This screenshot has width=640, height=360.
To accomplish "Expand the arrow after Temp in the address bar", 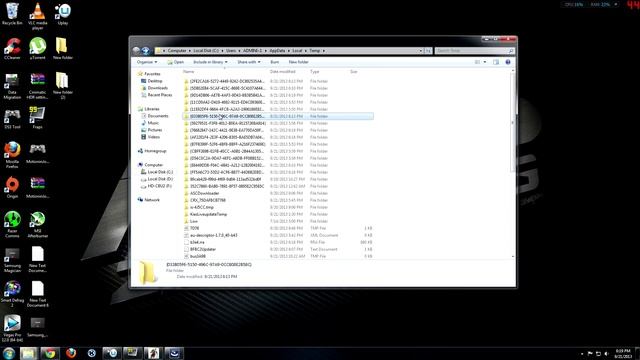I will click(324, 51).
